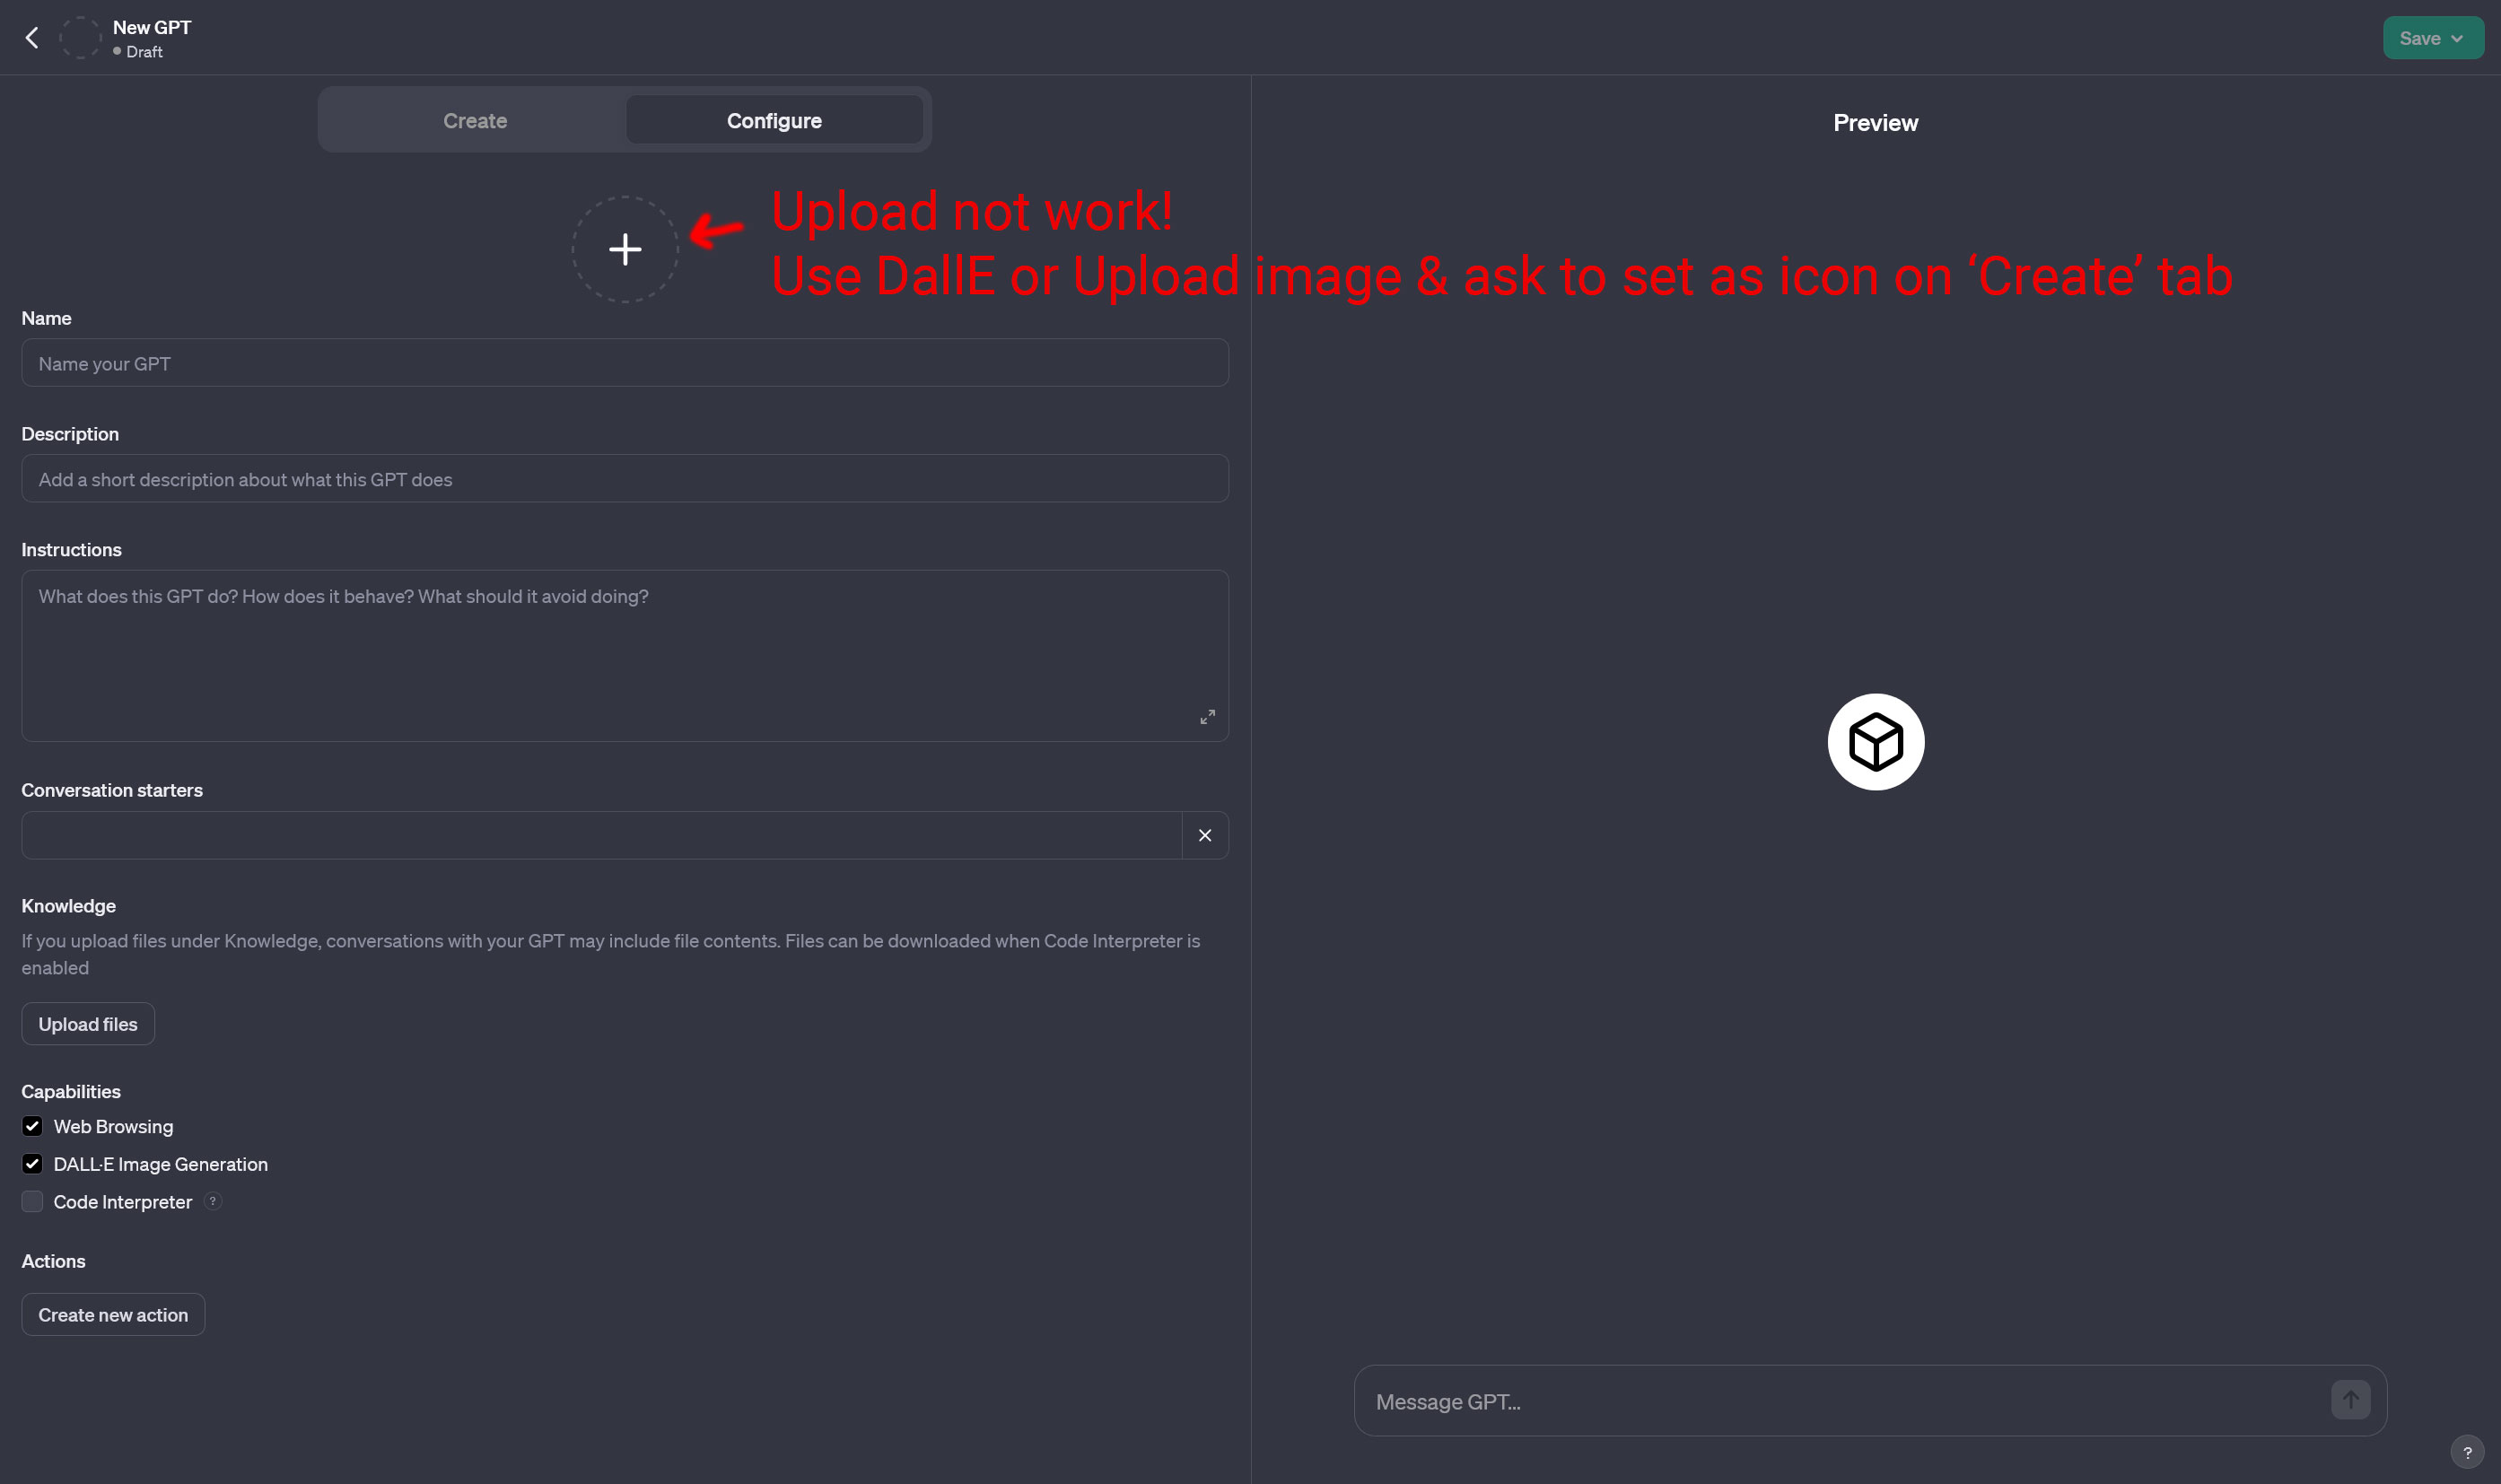Click the back navigation arrow icon
The height and width of the screenshot is (1484, 2501).
point(31,37)
